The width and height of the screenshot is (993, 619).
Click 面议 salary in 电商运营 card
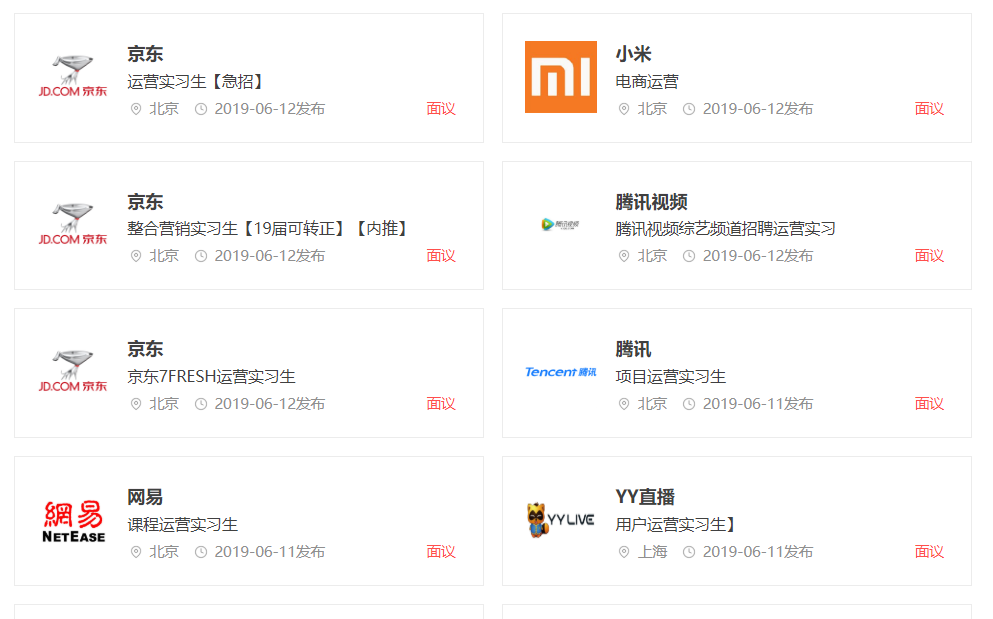929,109
